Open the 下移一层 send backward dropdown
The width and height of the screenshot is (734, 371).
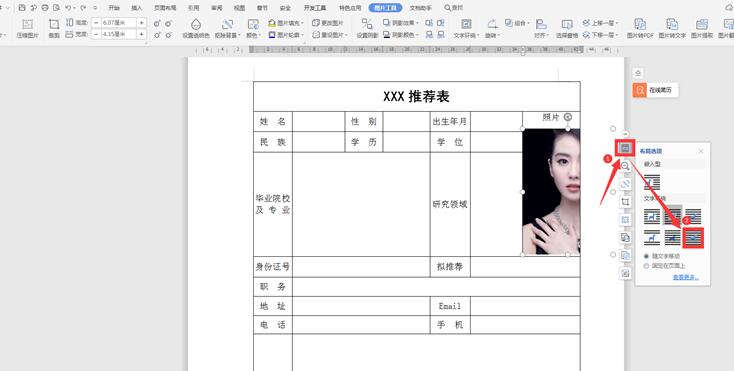click(601, 35)
